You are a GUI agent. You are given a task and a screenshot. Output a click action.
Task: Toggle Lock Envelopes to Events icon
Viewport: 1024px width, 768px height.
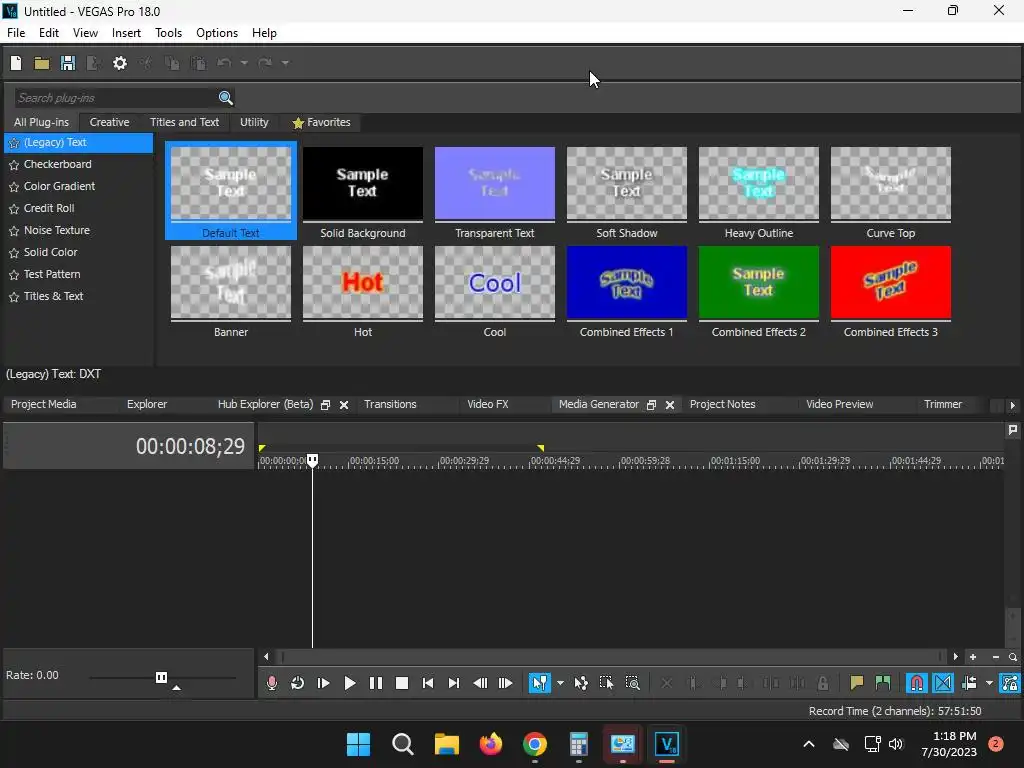tap(1010, 683)
